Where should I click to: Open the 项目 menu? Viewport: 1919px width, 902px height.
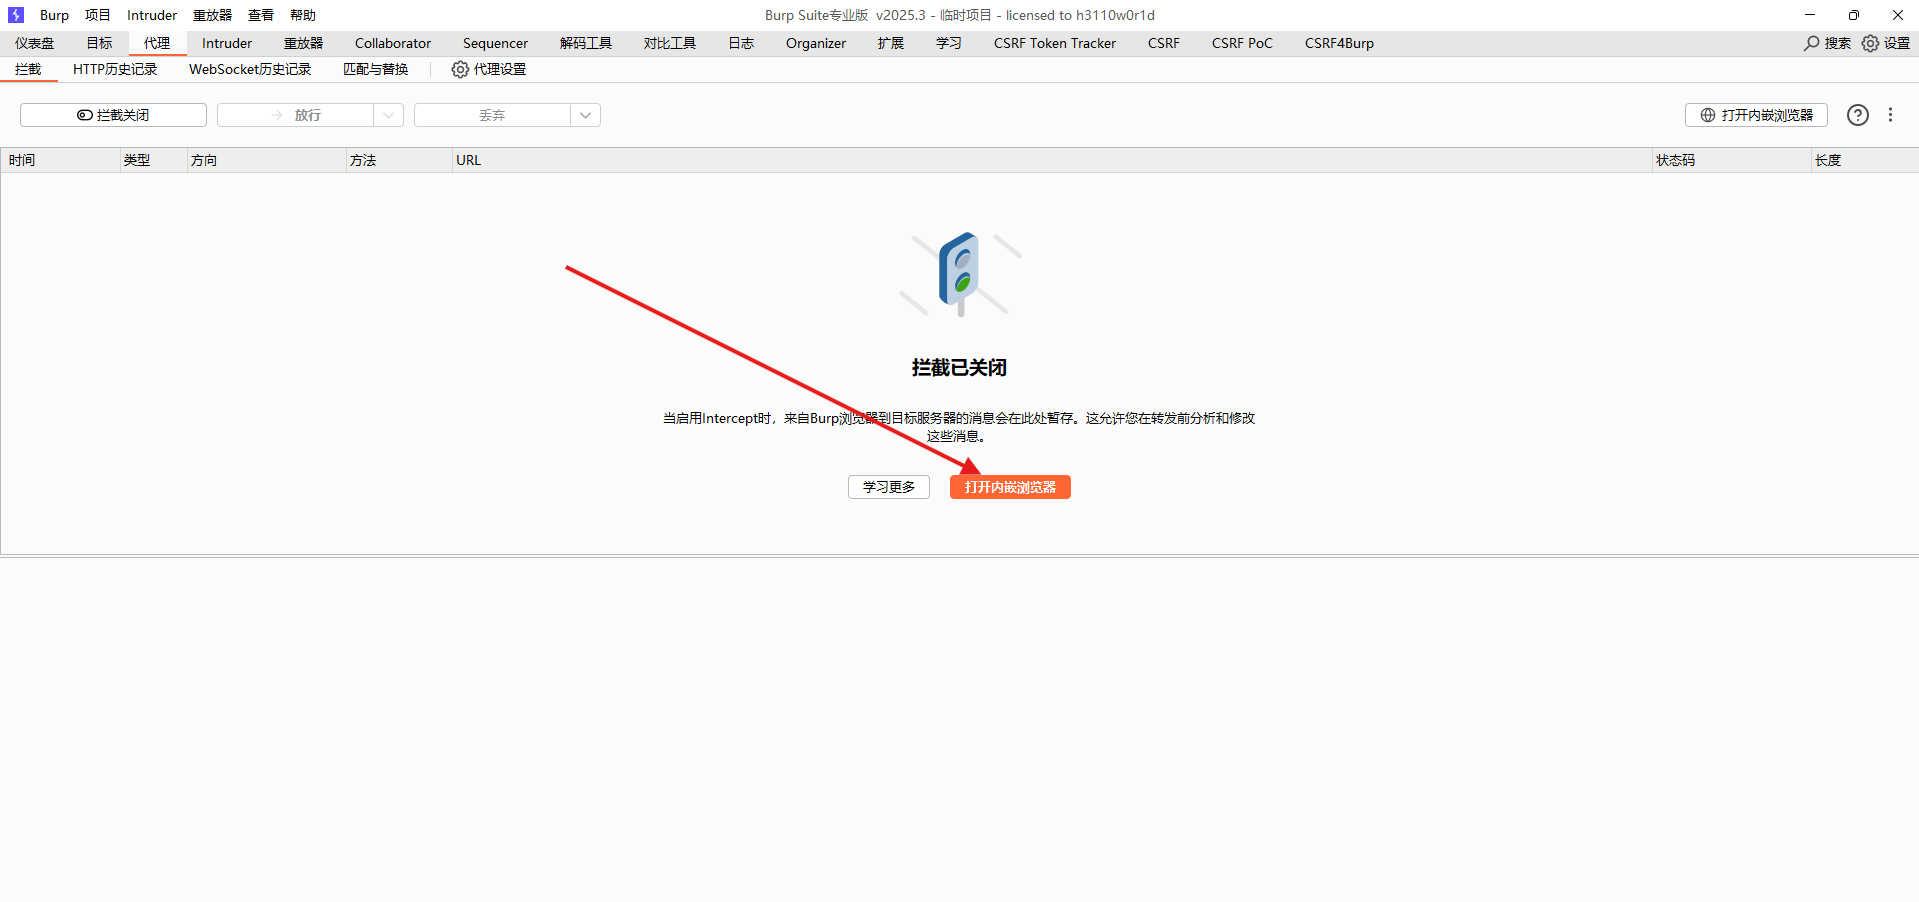(98, 15)
